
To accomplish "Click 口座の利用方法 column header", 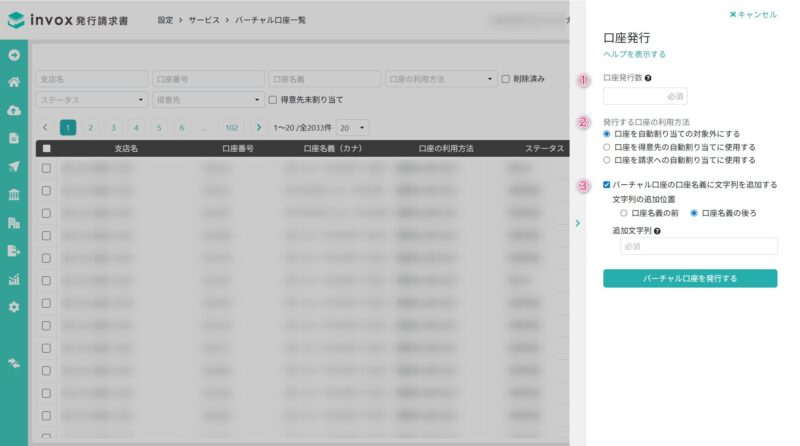I will point(446,148).
